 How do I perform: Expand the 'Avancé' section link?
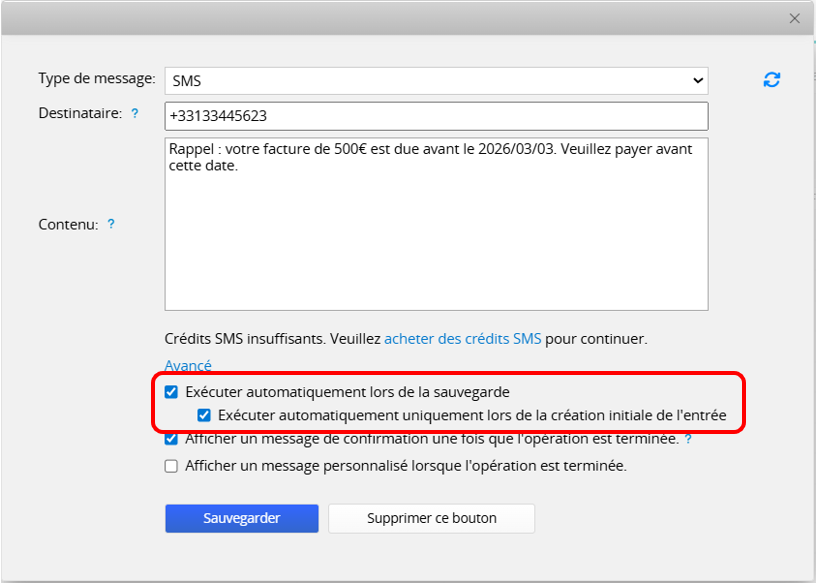(188, 365)
